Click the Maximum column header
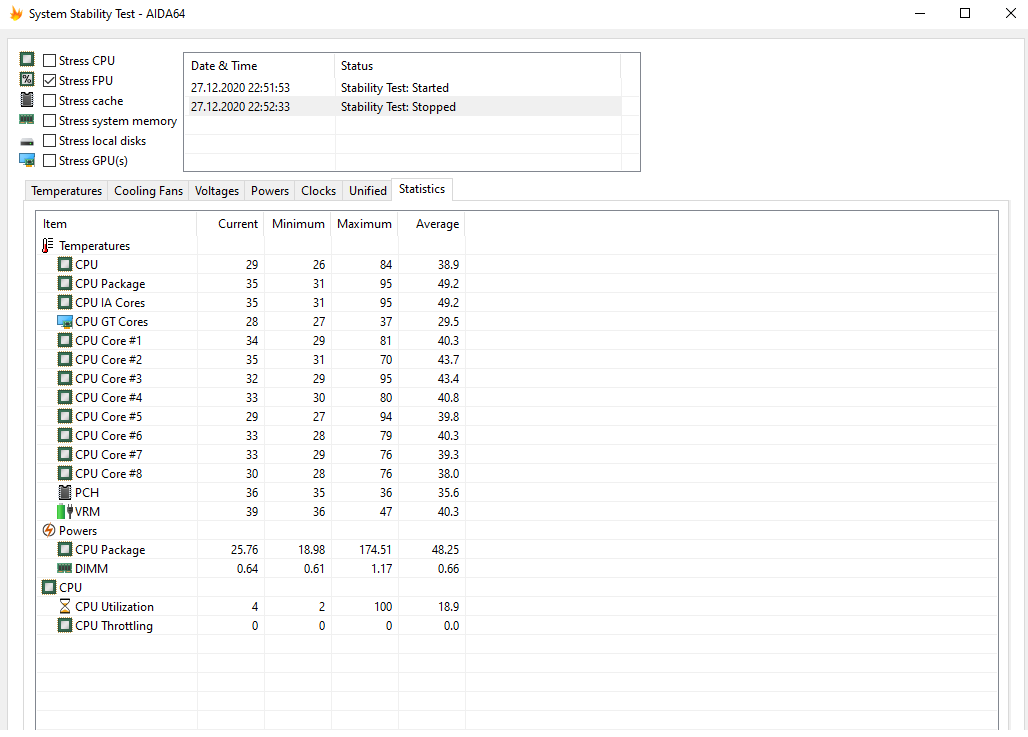The width and height of the screenshot is (1028, 737). click(365, 224)
